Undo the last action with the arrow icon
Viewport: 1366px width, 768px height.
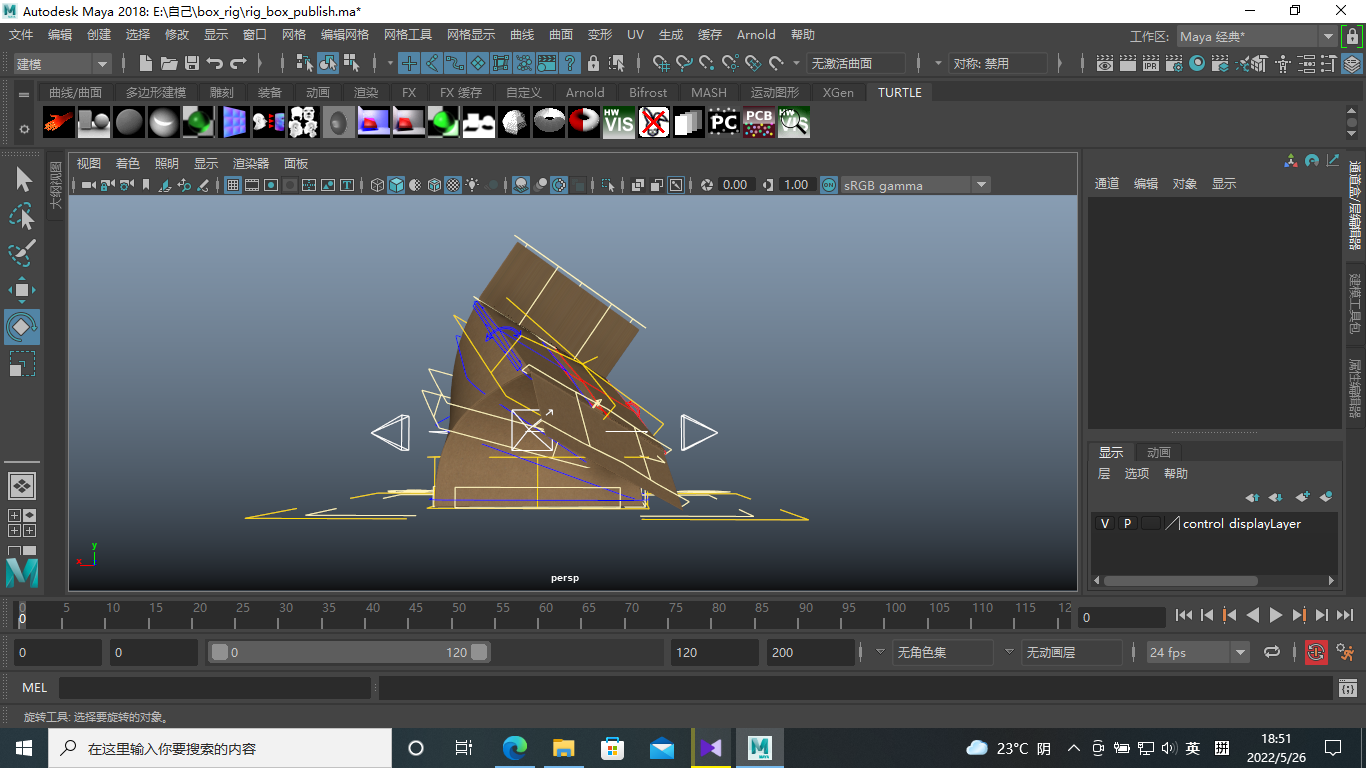tap(215, 63)
